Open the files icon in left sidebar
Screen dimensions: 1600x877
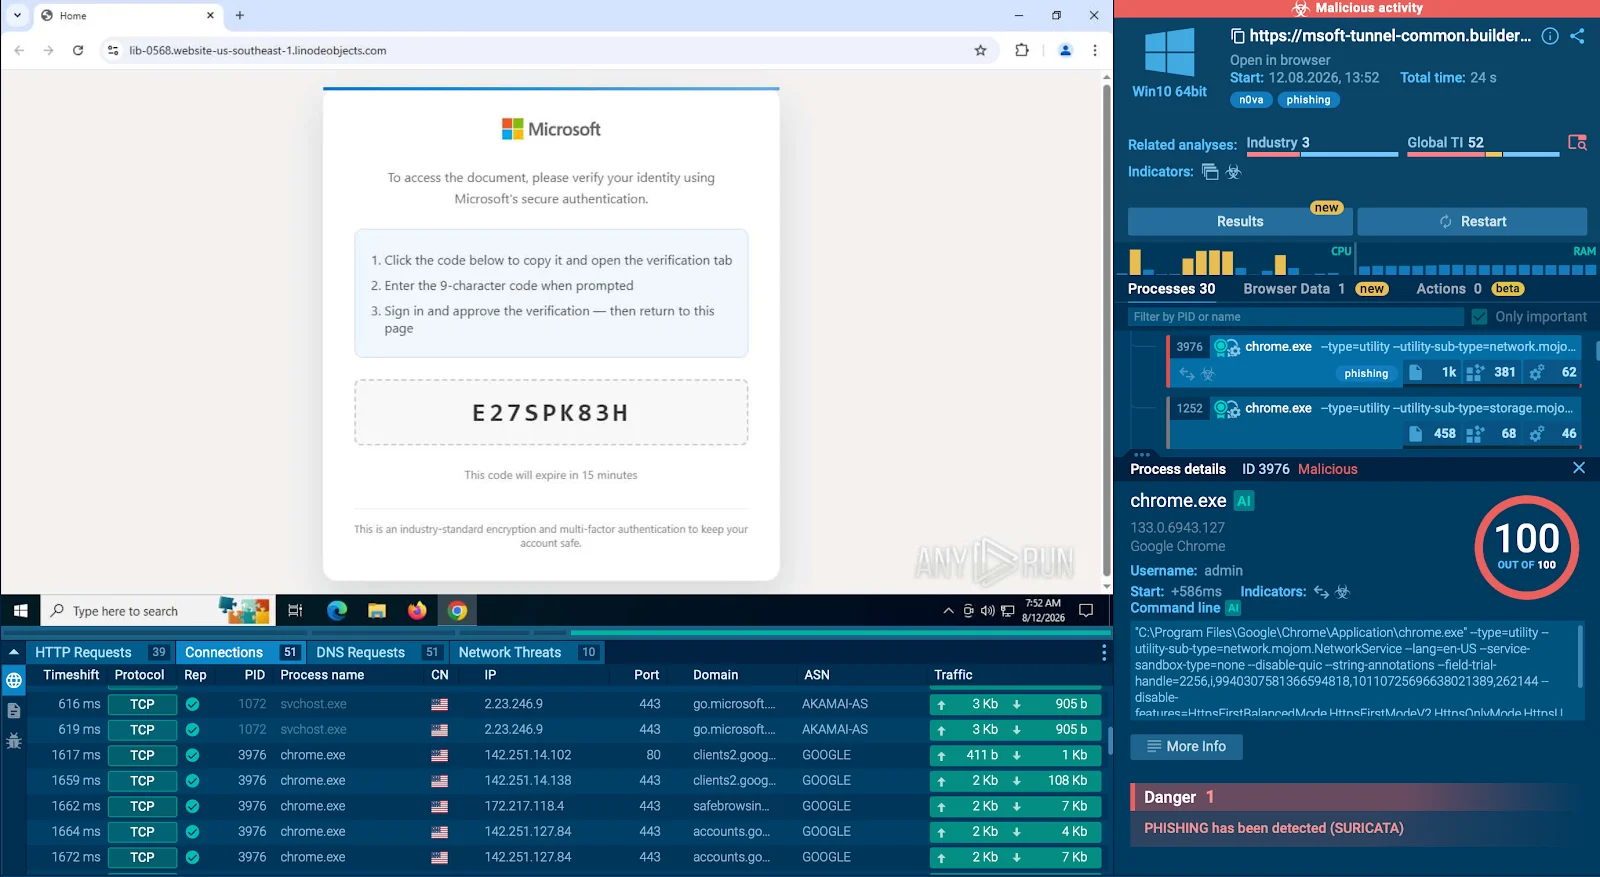pyautogui.click(x=14, y=711)
